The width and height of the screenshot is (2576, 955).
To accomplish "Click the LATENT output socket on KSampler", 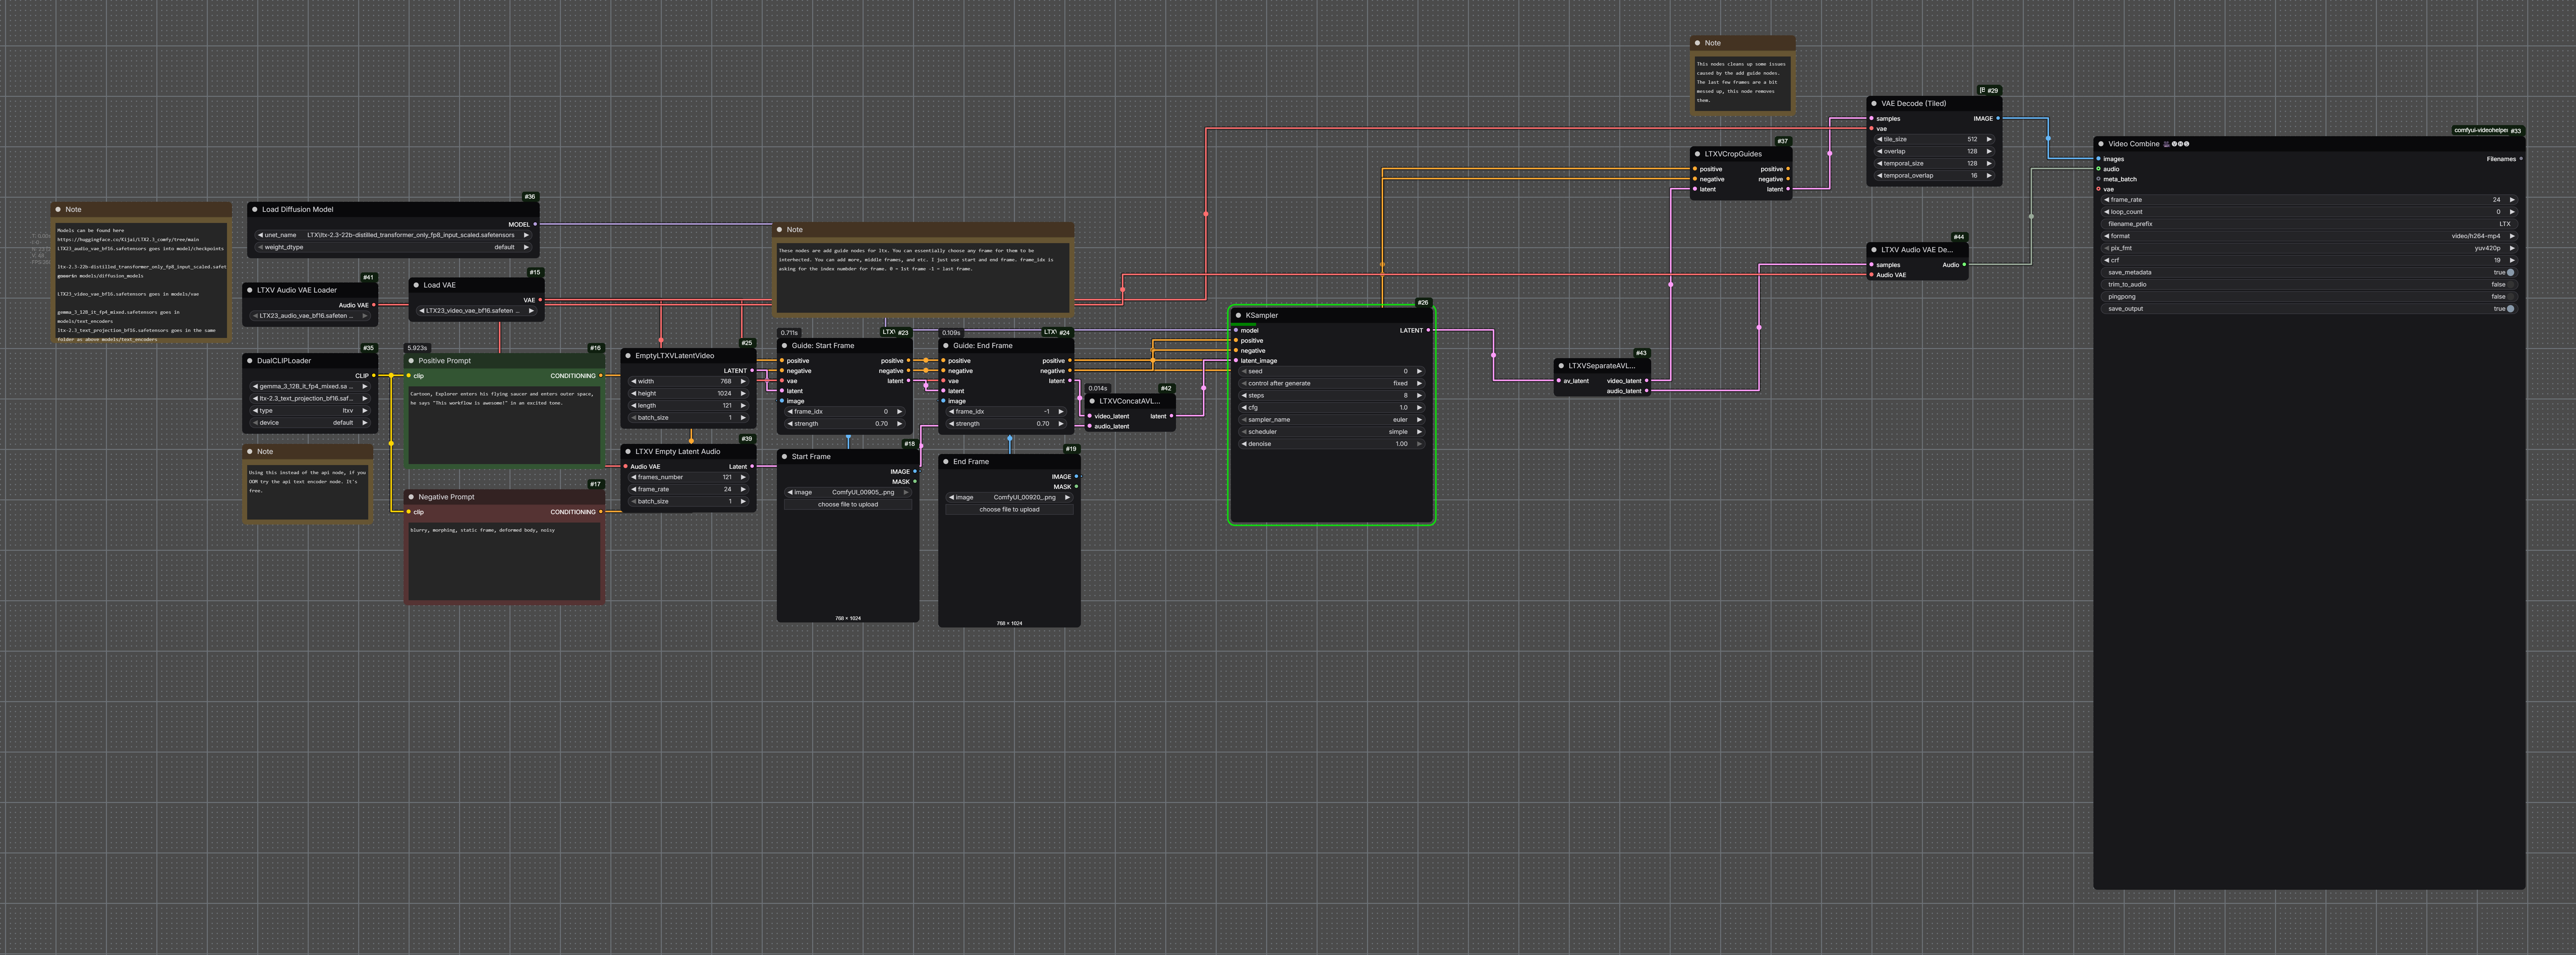I will pos(1428,330).
